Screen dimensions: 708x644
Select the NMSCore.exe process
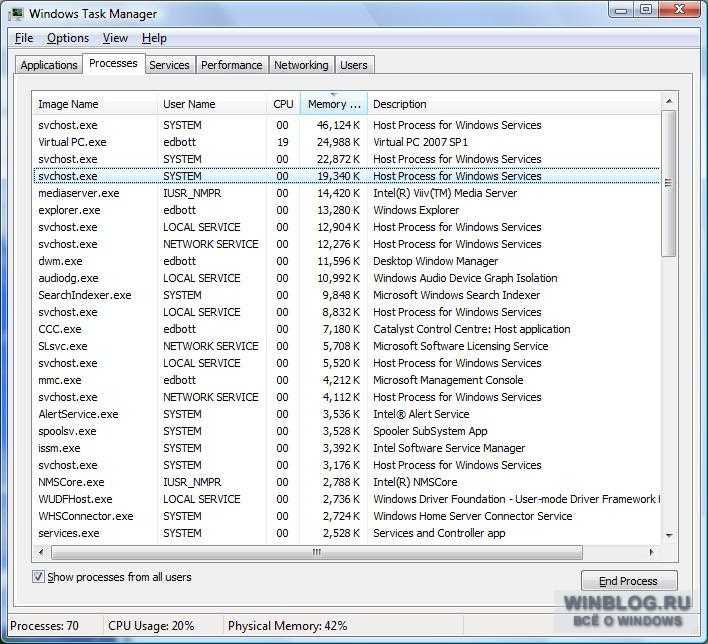pyautogui.click(x=346, y=482)
